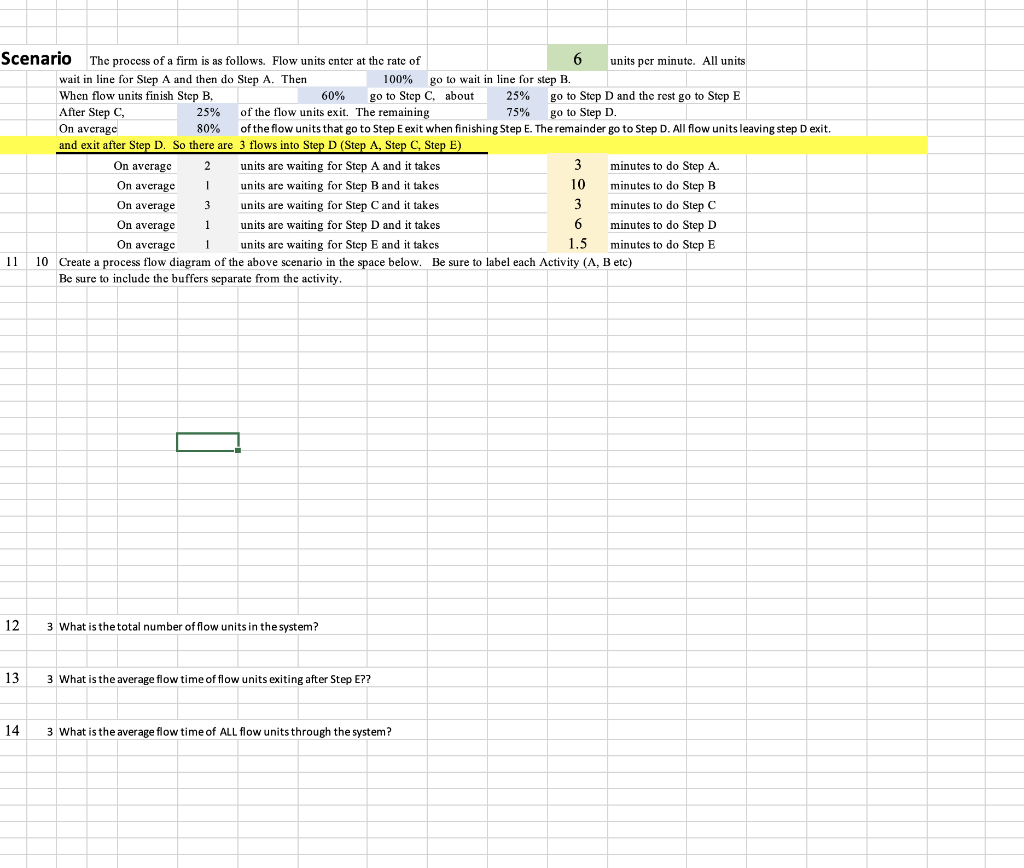Select the '60%' go to Step C cell
Image resolution: width=1024 pixels, height=868 pixels.
point(332,95)
